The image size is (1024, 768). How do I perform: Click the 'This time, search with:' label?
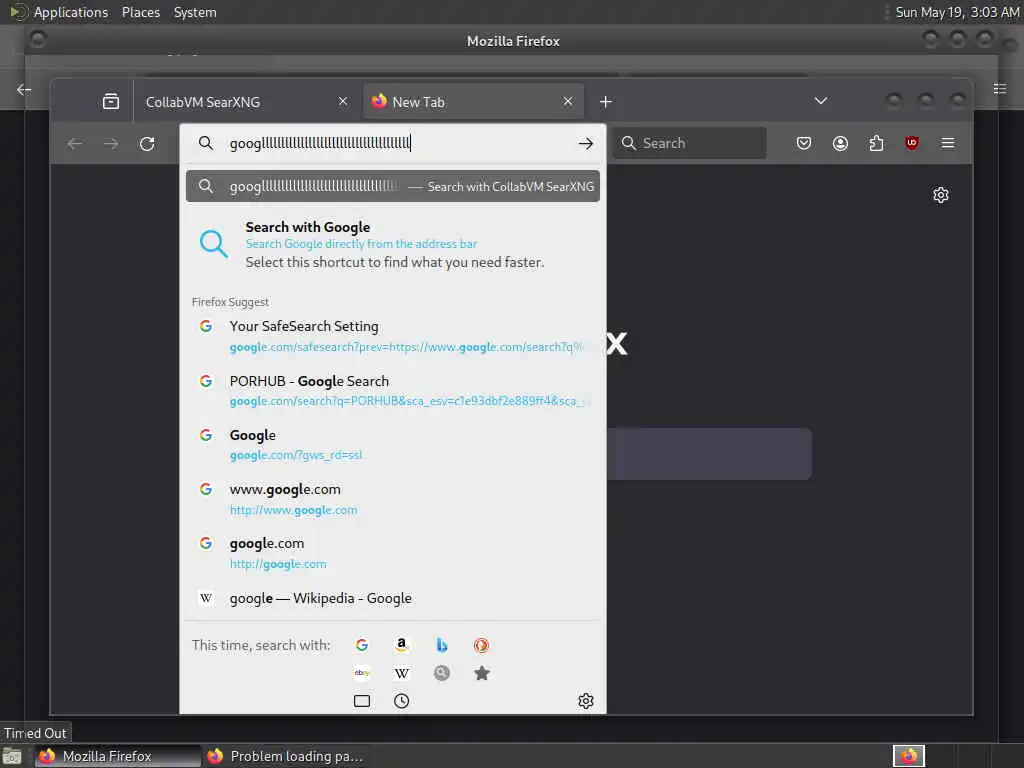click(261, 645)
